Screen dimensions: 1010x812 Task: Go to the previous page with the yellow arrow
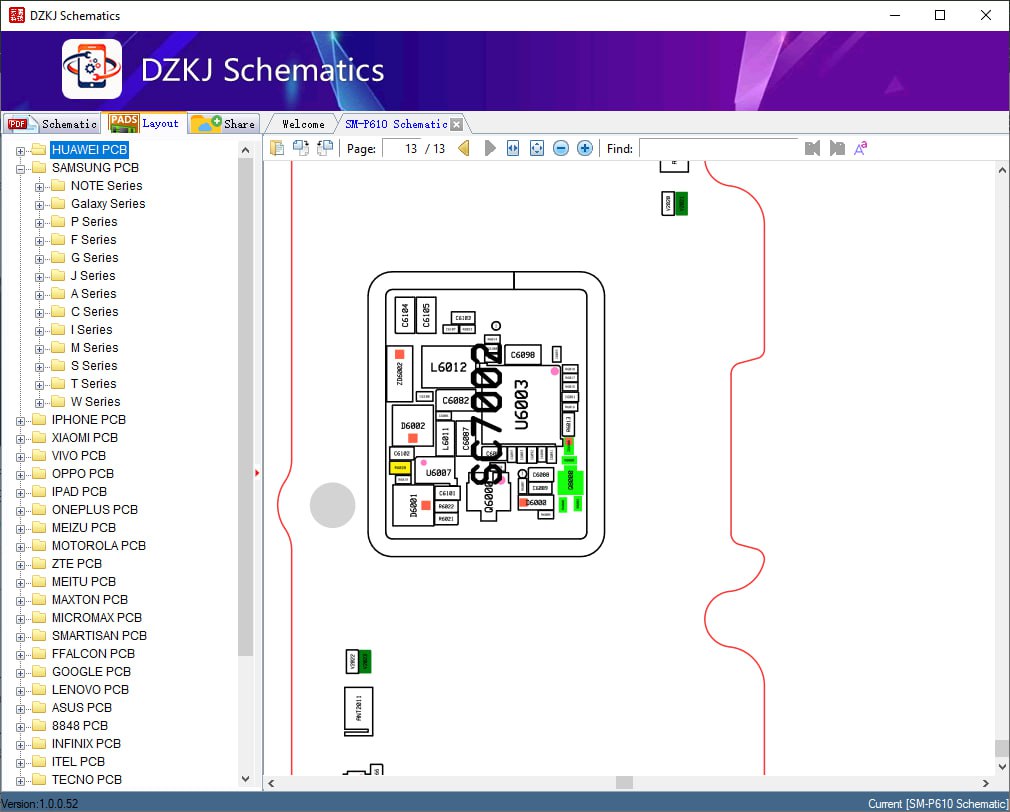[x=464, y=148]
